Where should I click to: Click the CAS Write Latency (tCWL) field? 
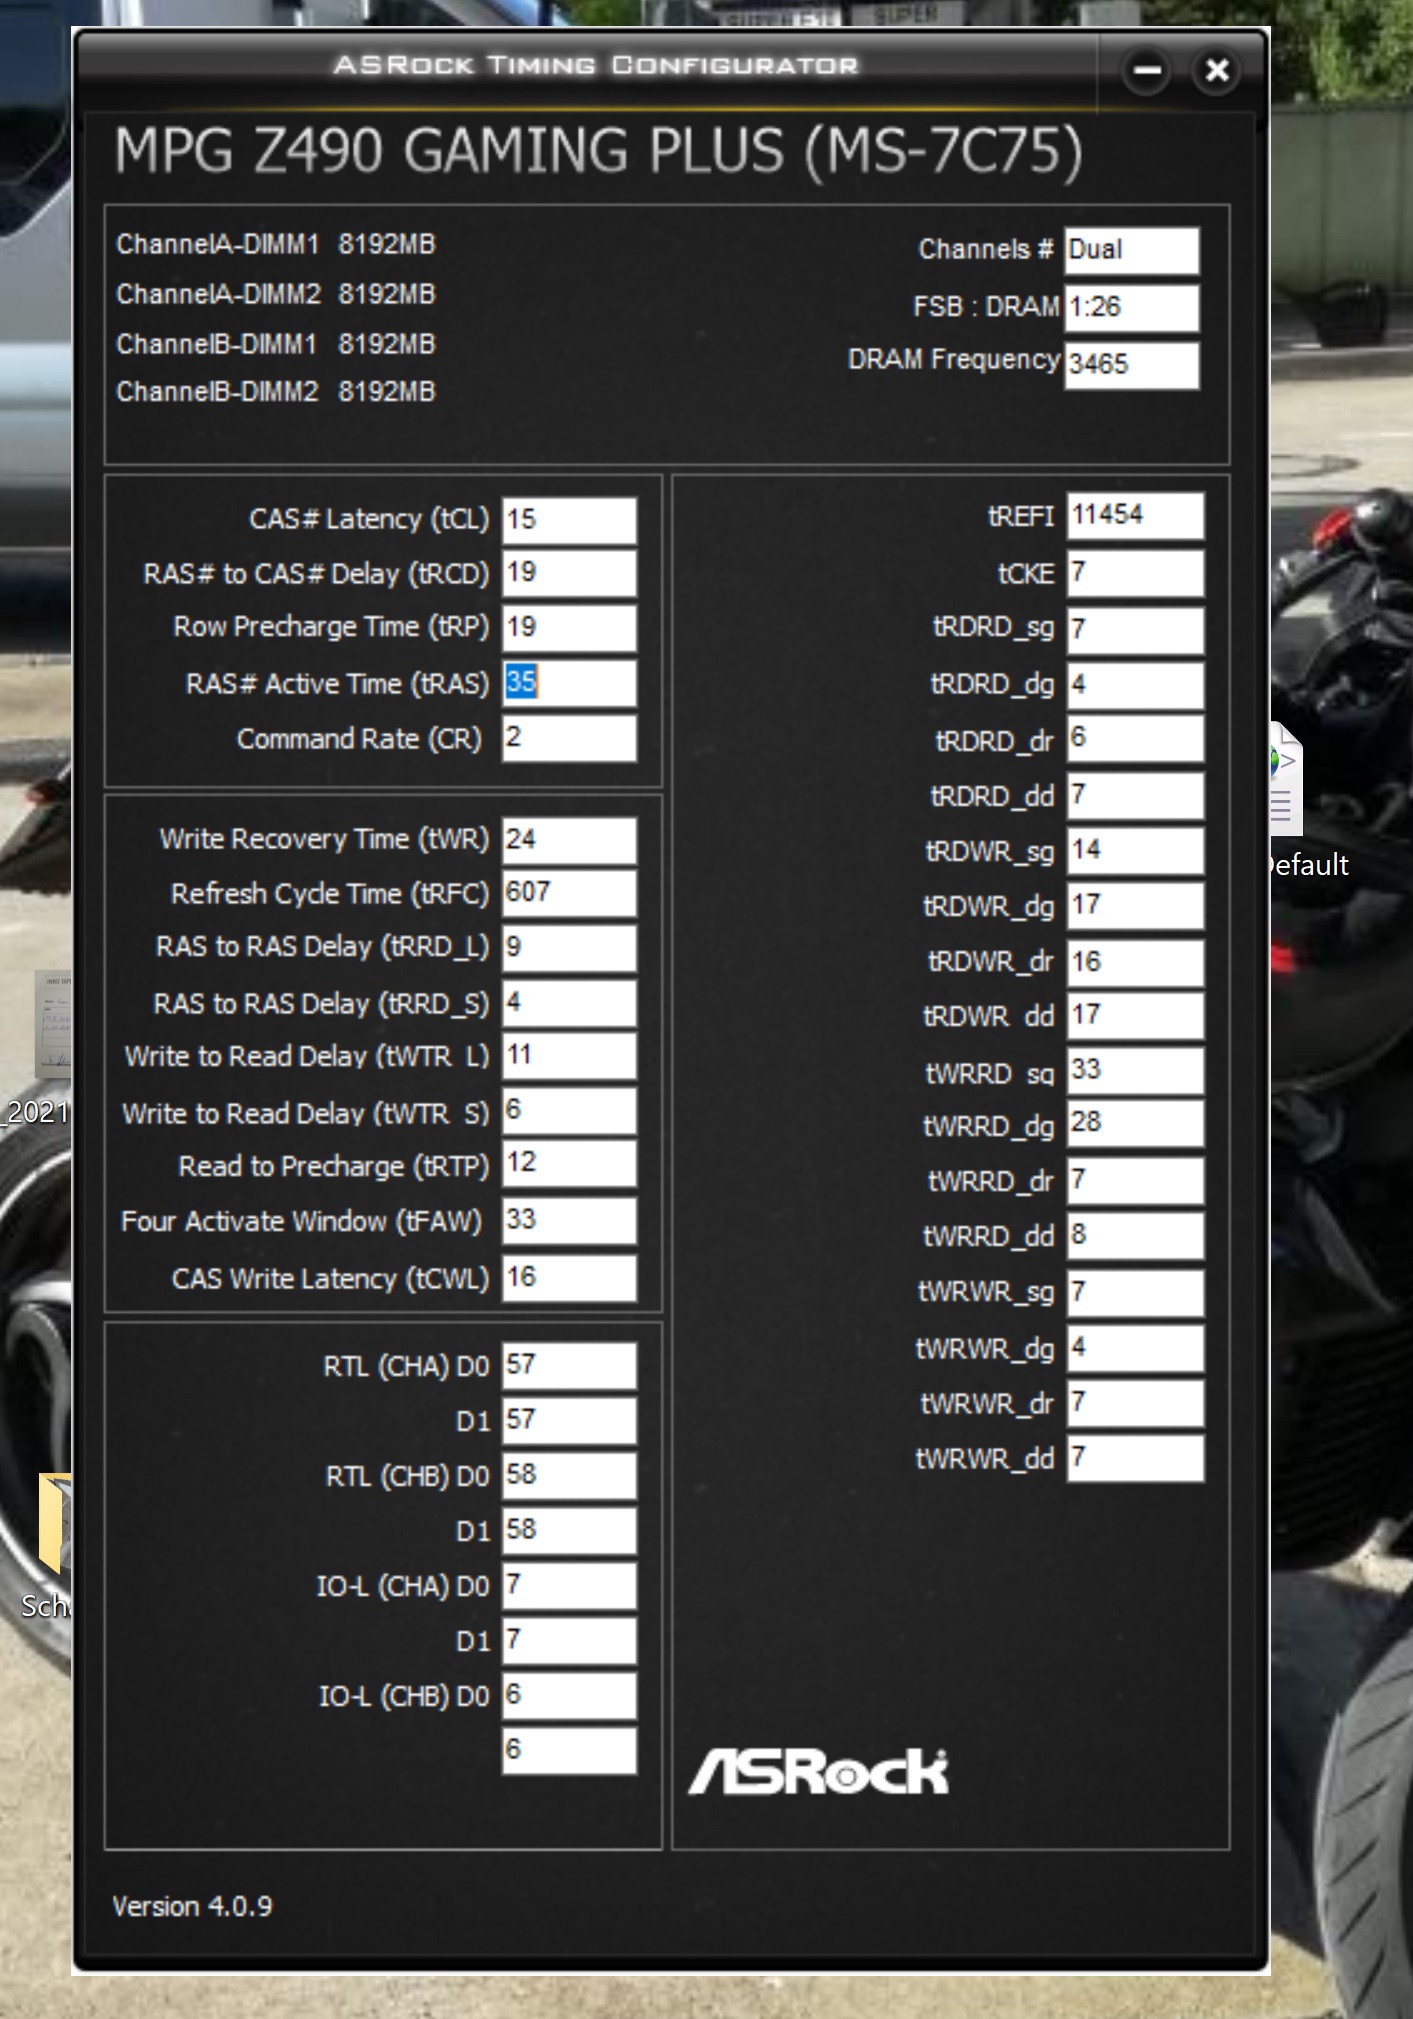569,1278
